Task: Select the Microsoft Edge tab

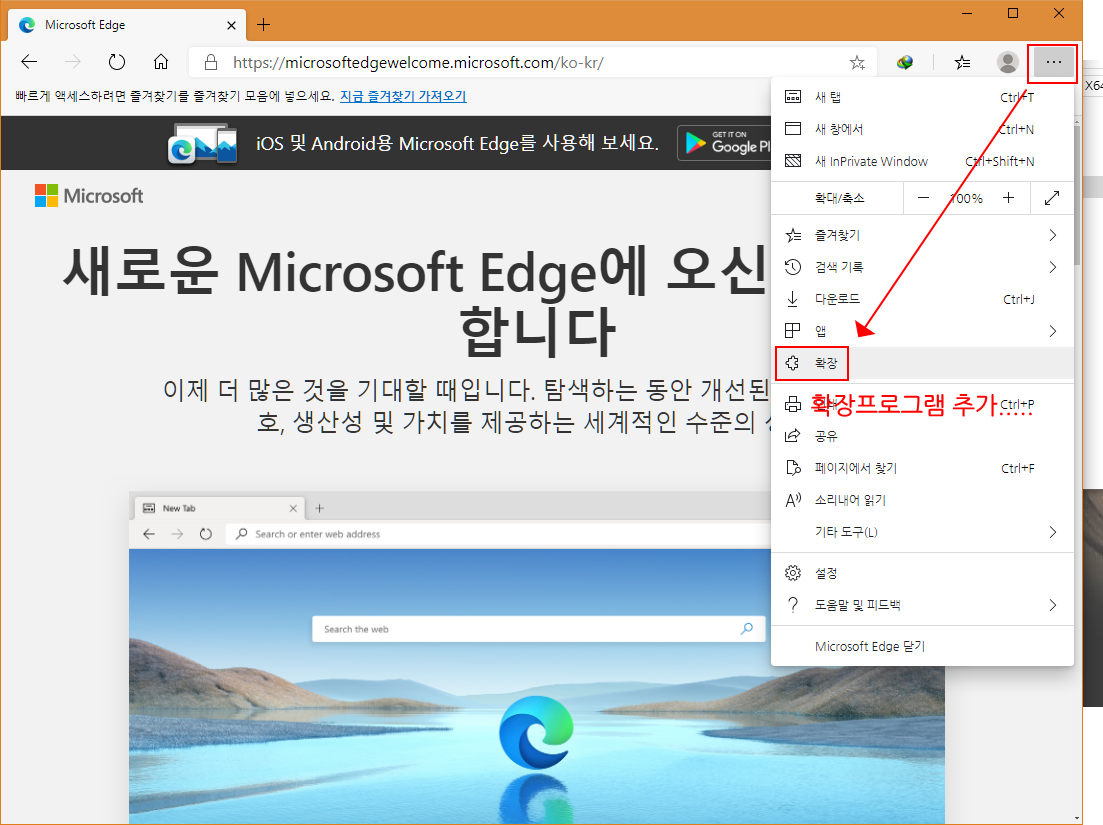Action: 127,25
